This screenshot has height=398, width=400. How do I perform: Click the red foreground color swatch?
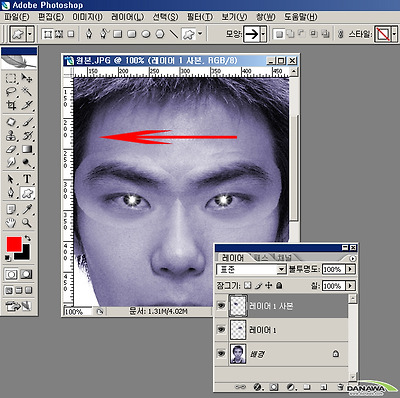[14, 244]
